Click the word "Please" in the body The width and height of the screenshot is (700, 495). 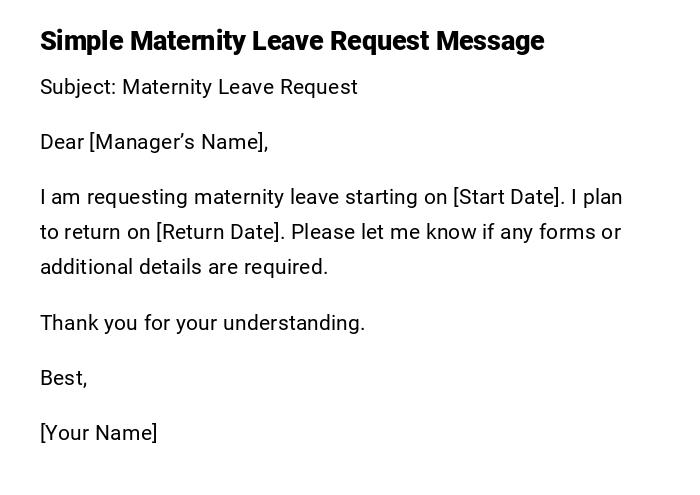click(323, 232)
